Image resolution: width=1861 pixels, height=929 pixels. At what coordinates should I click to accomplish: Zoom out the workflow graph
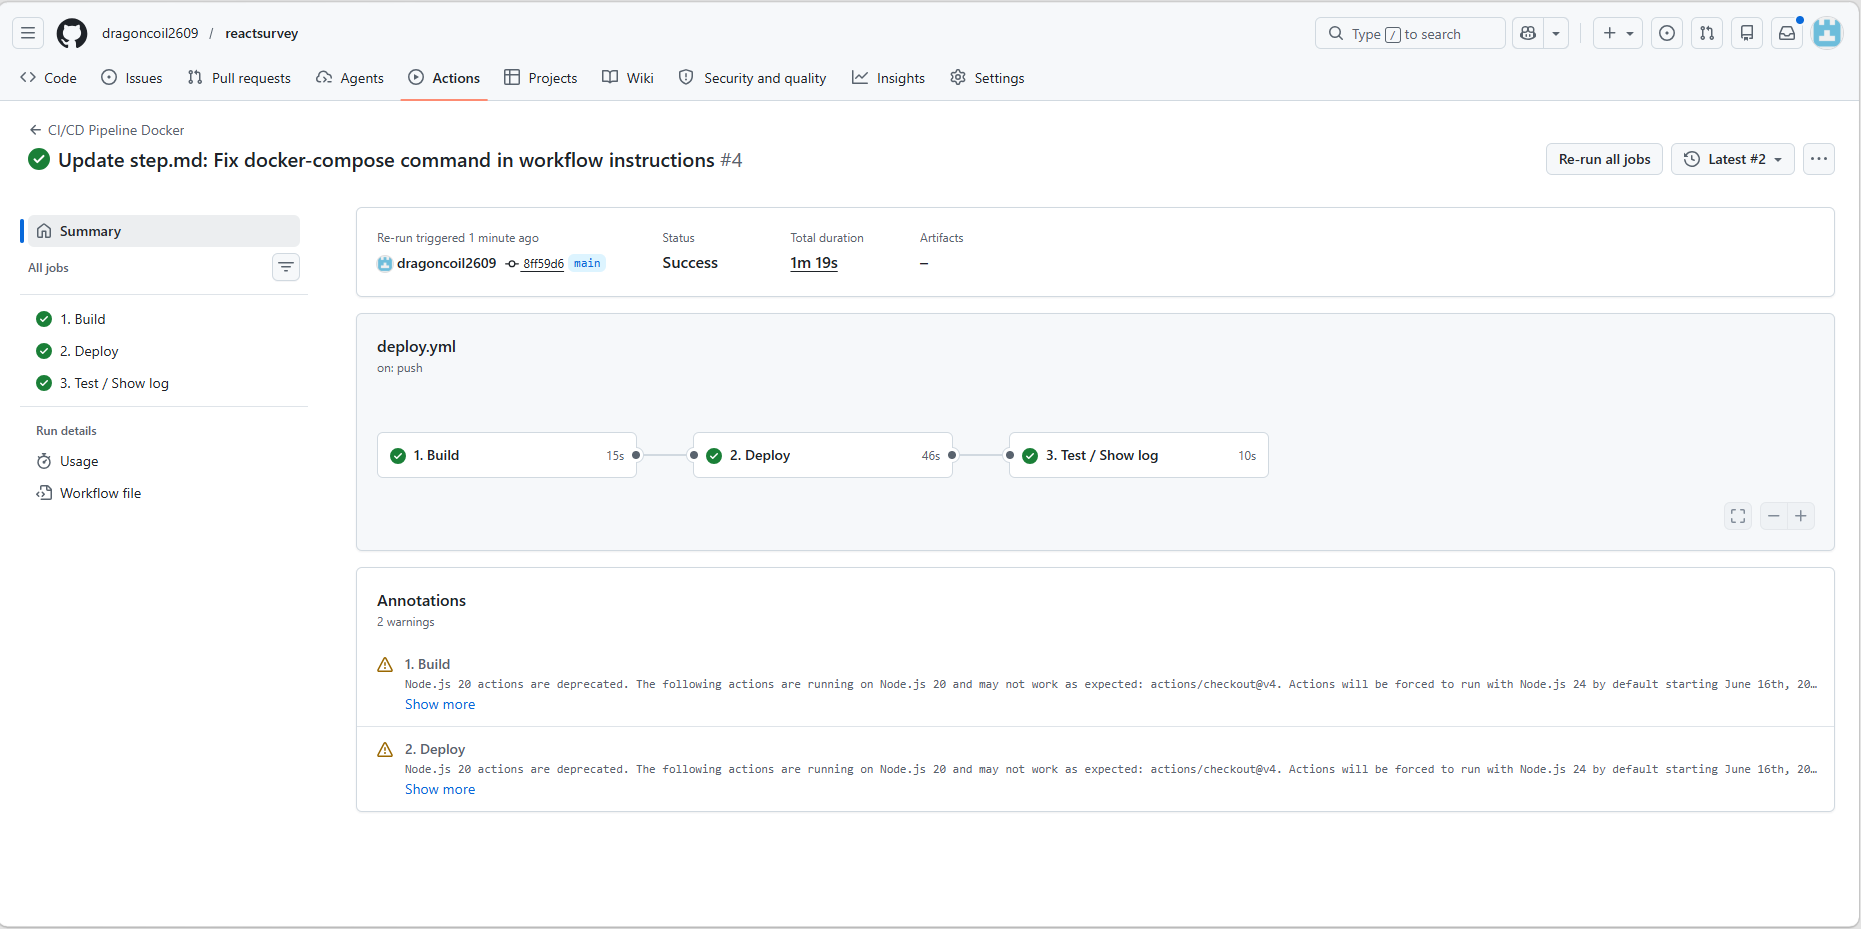tap(1774, 516)
